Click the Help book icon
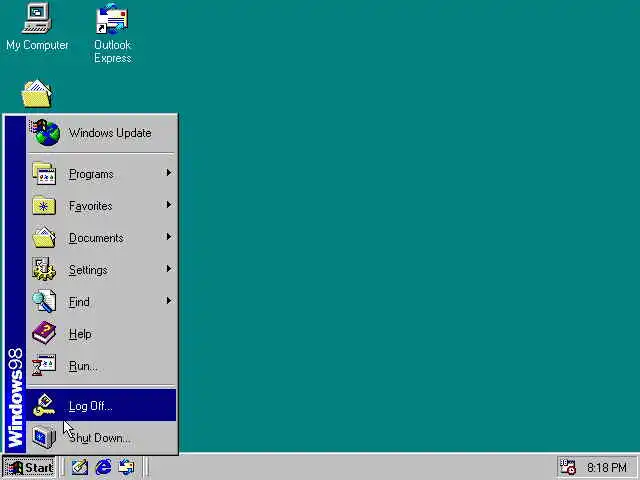Screen dimensions: 640x480 pos(44,333)
